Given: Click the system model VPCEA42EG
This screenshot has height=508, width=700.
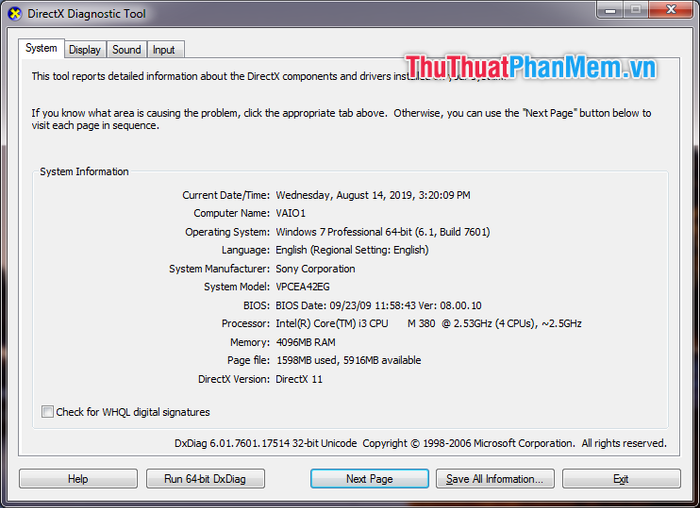Looking at the screenshot, I should (303, 287).
